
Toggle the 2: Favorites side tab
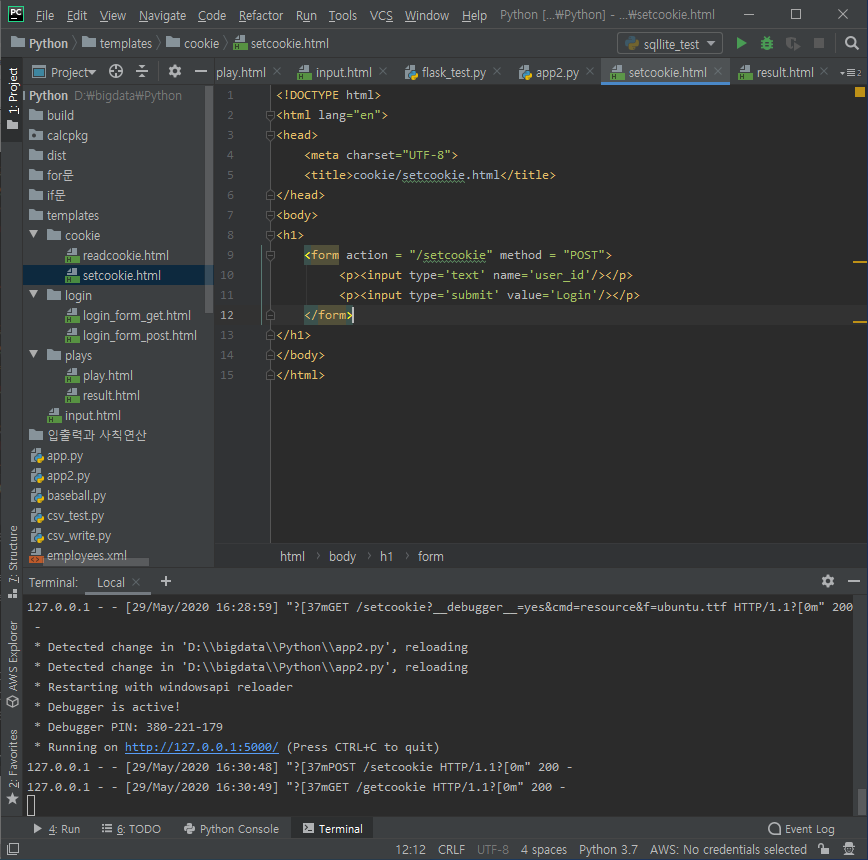(12, 766)
